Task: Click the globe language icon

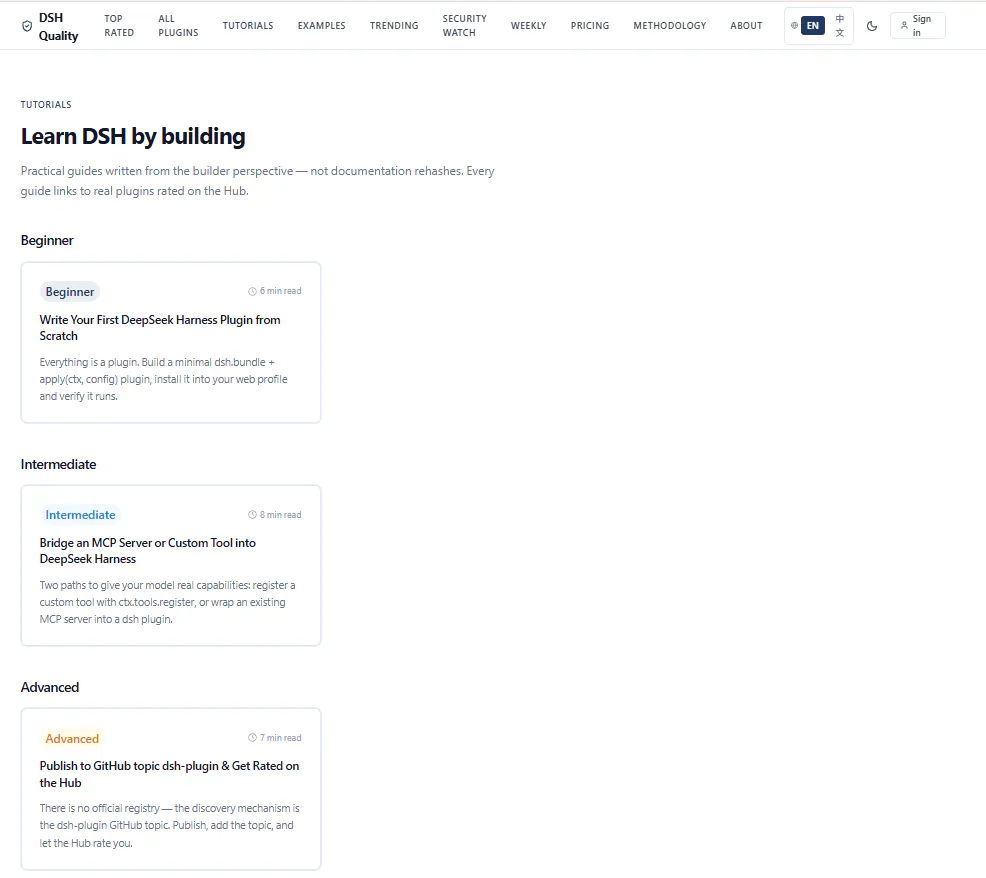Action: [x=794, y=26]
